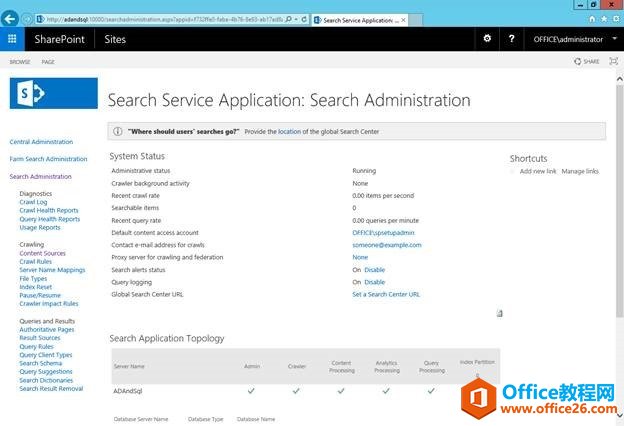Screen dimensions: 624x426
Task: Open the Crawl Log link
Action: pos(33,202)
